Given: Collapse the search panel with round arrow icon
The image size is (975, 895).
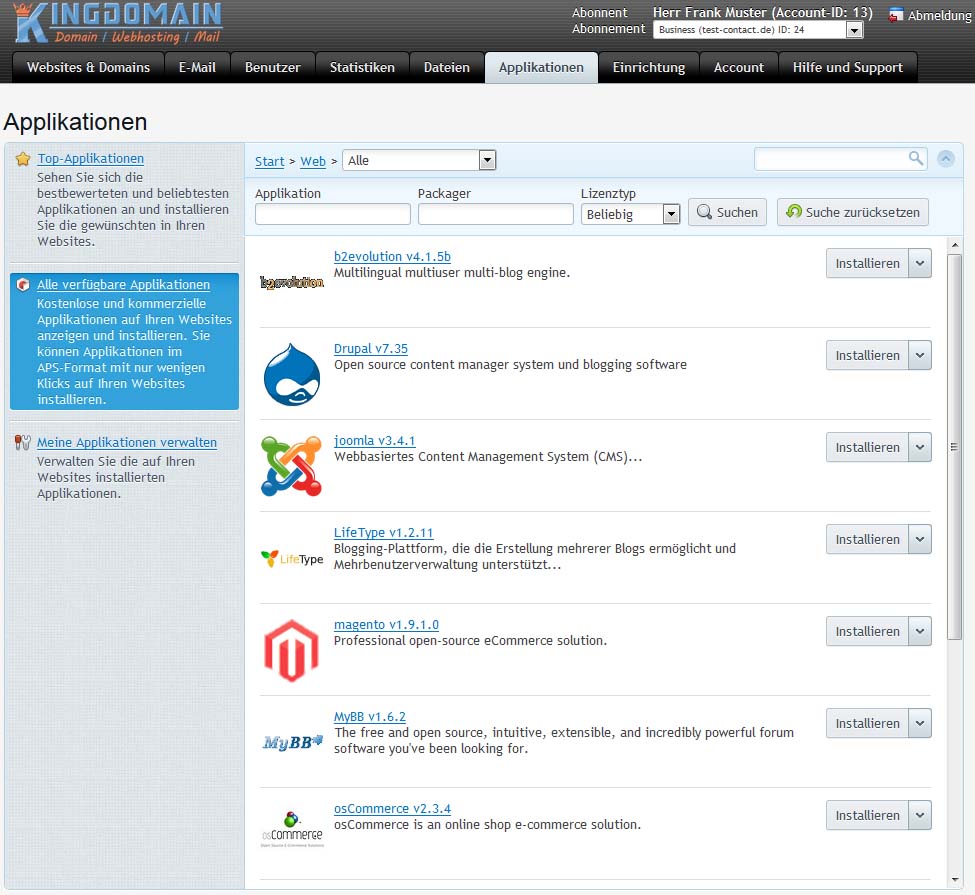Looking at the screenshot, I should (946, 159).
